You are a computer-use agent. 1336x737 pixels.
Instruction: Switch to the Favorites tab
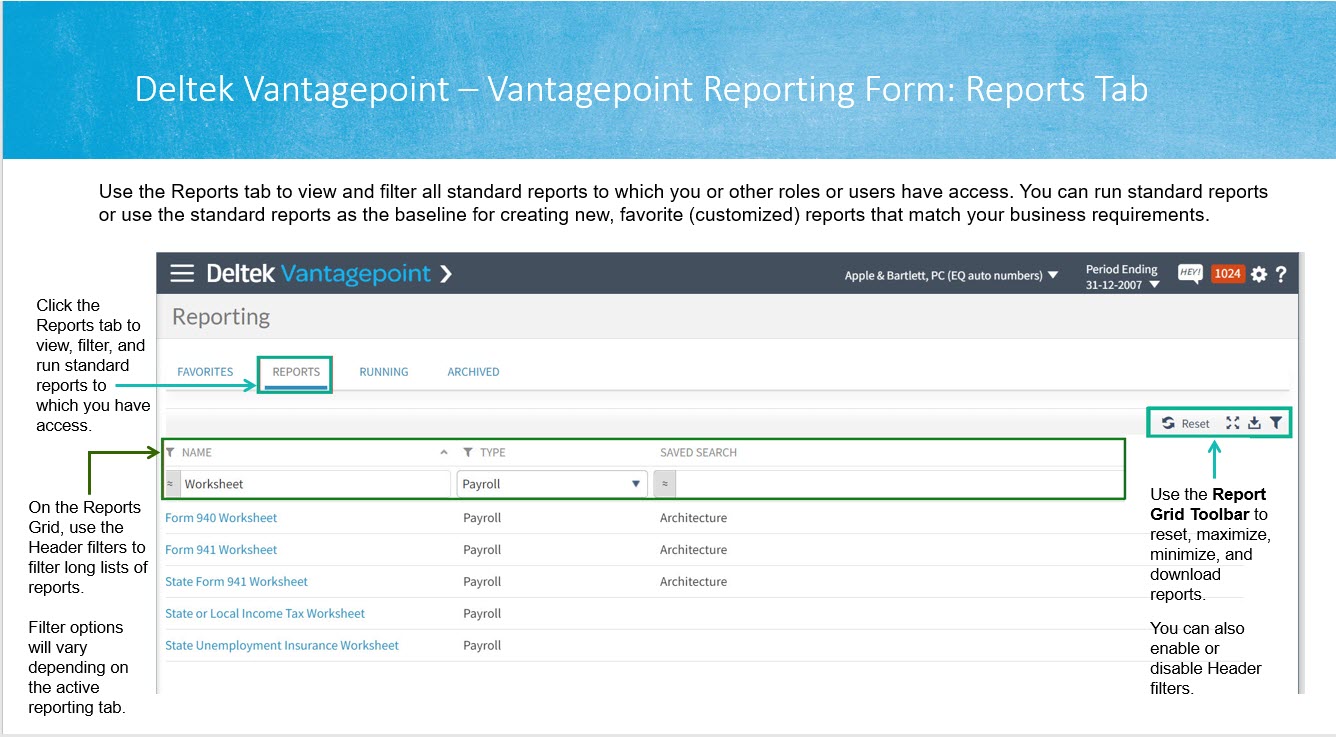pos(205,372)
